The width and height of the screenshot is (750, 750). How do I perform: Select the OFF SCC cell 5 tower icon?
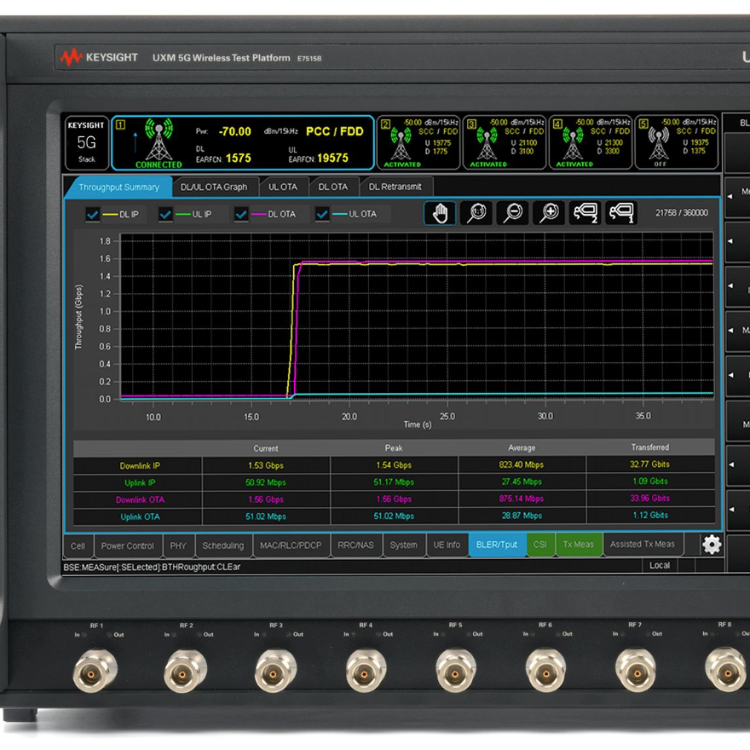(659, 143)
